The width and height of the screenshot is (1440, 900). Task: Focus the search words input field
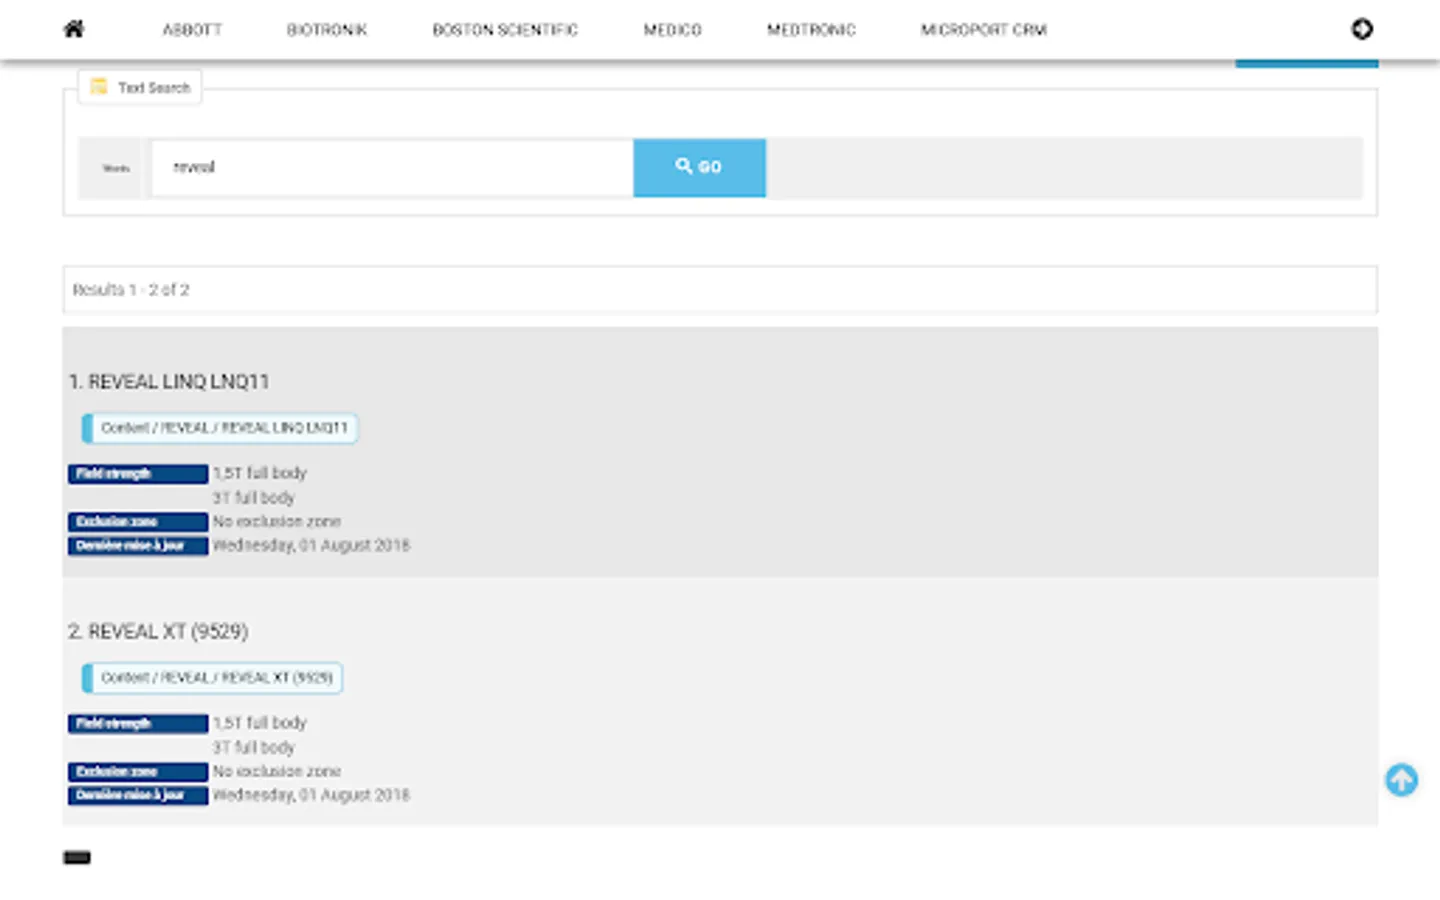(391, 167)
